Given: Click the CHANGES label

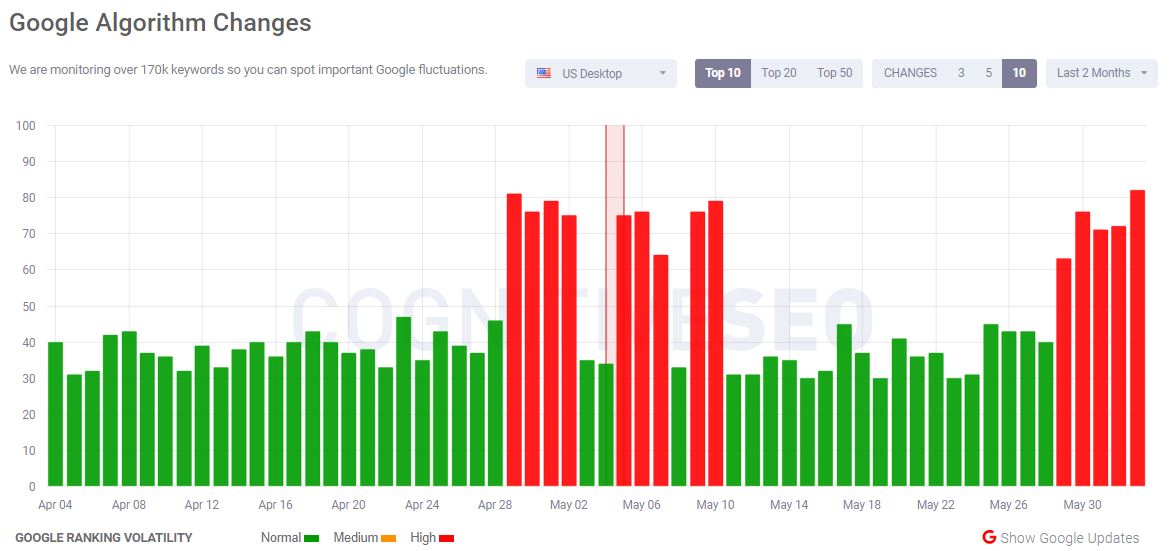Looking at the screenshot, I should [x=910, y=73].
